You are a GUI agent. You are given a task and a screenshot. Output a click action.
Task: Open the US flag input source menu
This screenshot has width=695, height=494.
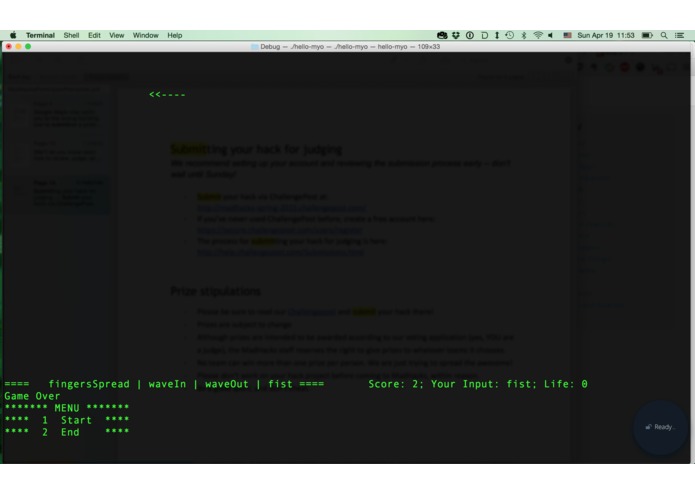click(567, 35)
